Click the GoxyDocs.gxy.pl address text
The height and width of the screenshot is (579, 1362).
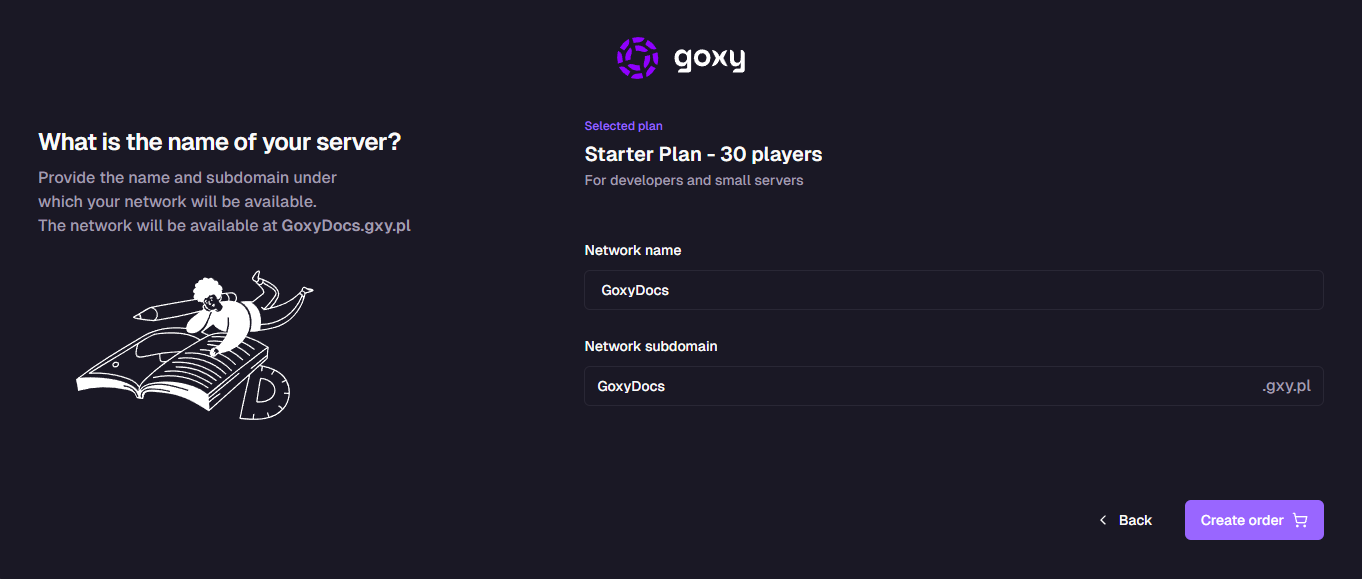point(346,225)
